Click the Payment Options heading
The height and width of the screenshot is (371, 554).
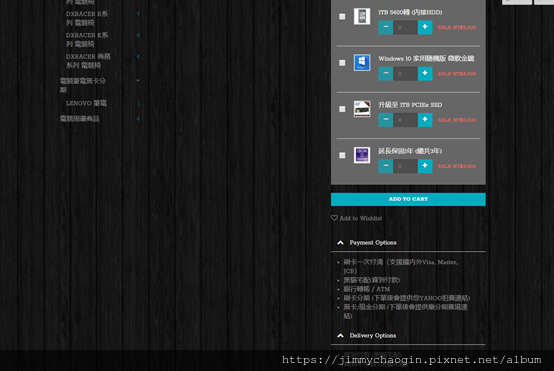[373, 243]
